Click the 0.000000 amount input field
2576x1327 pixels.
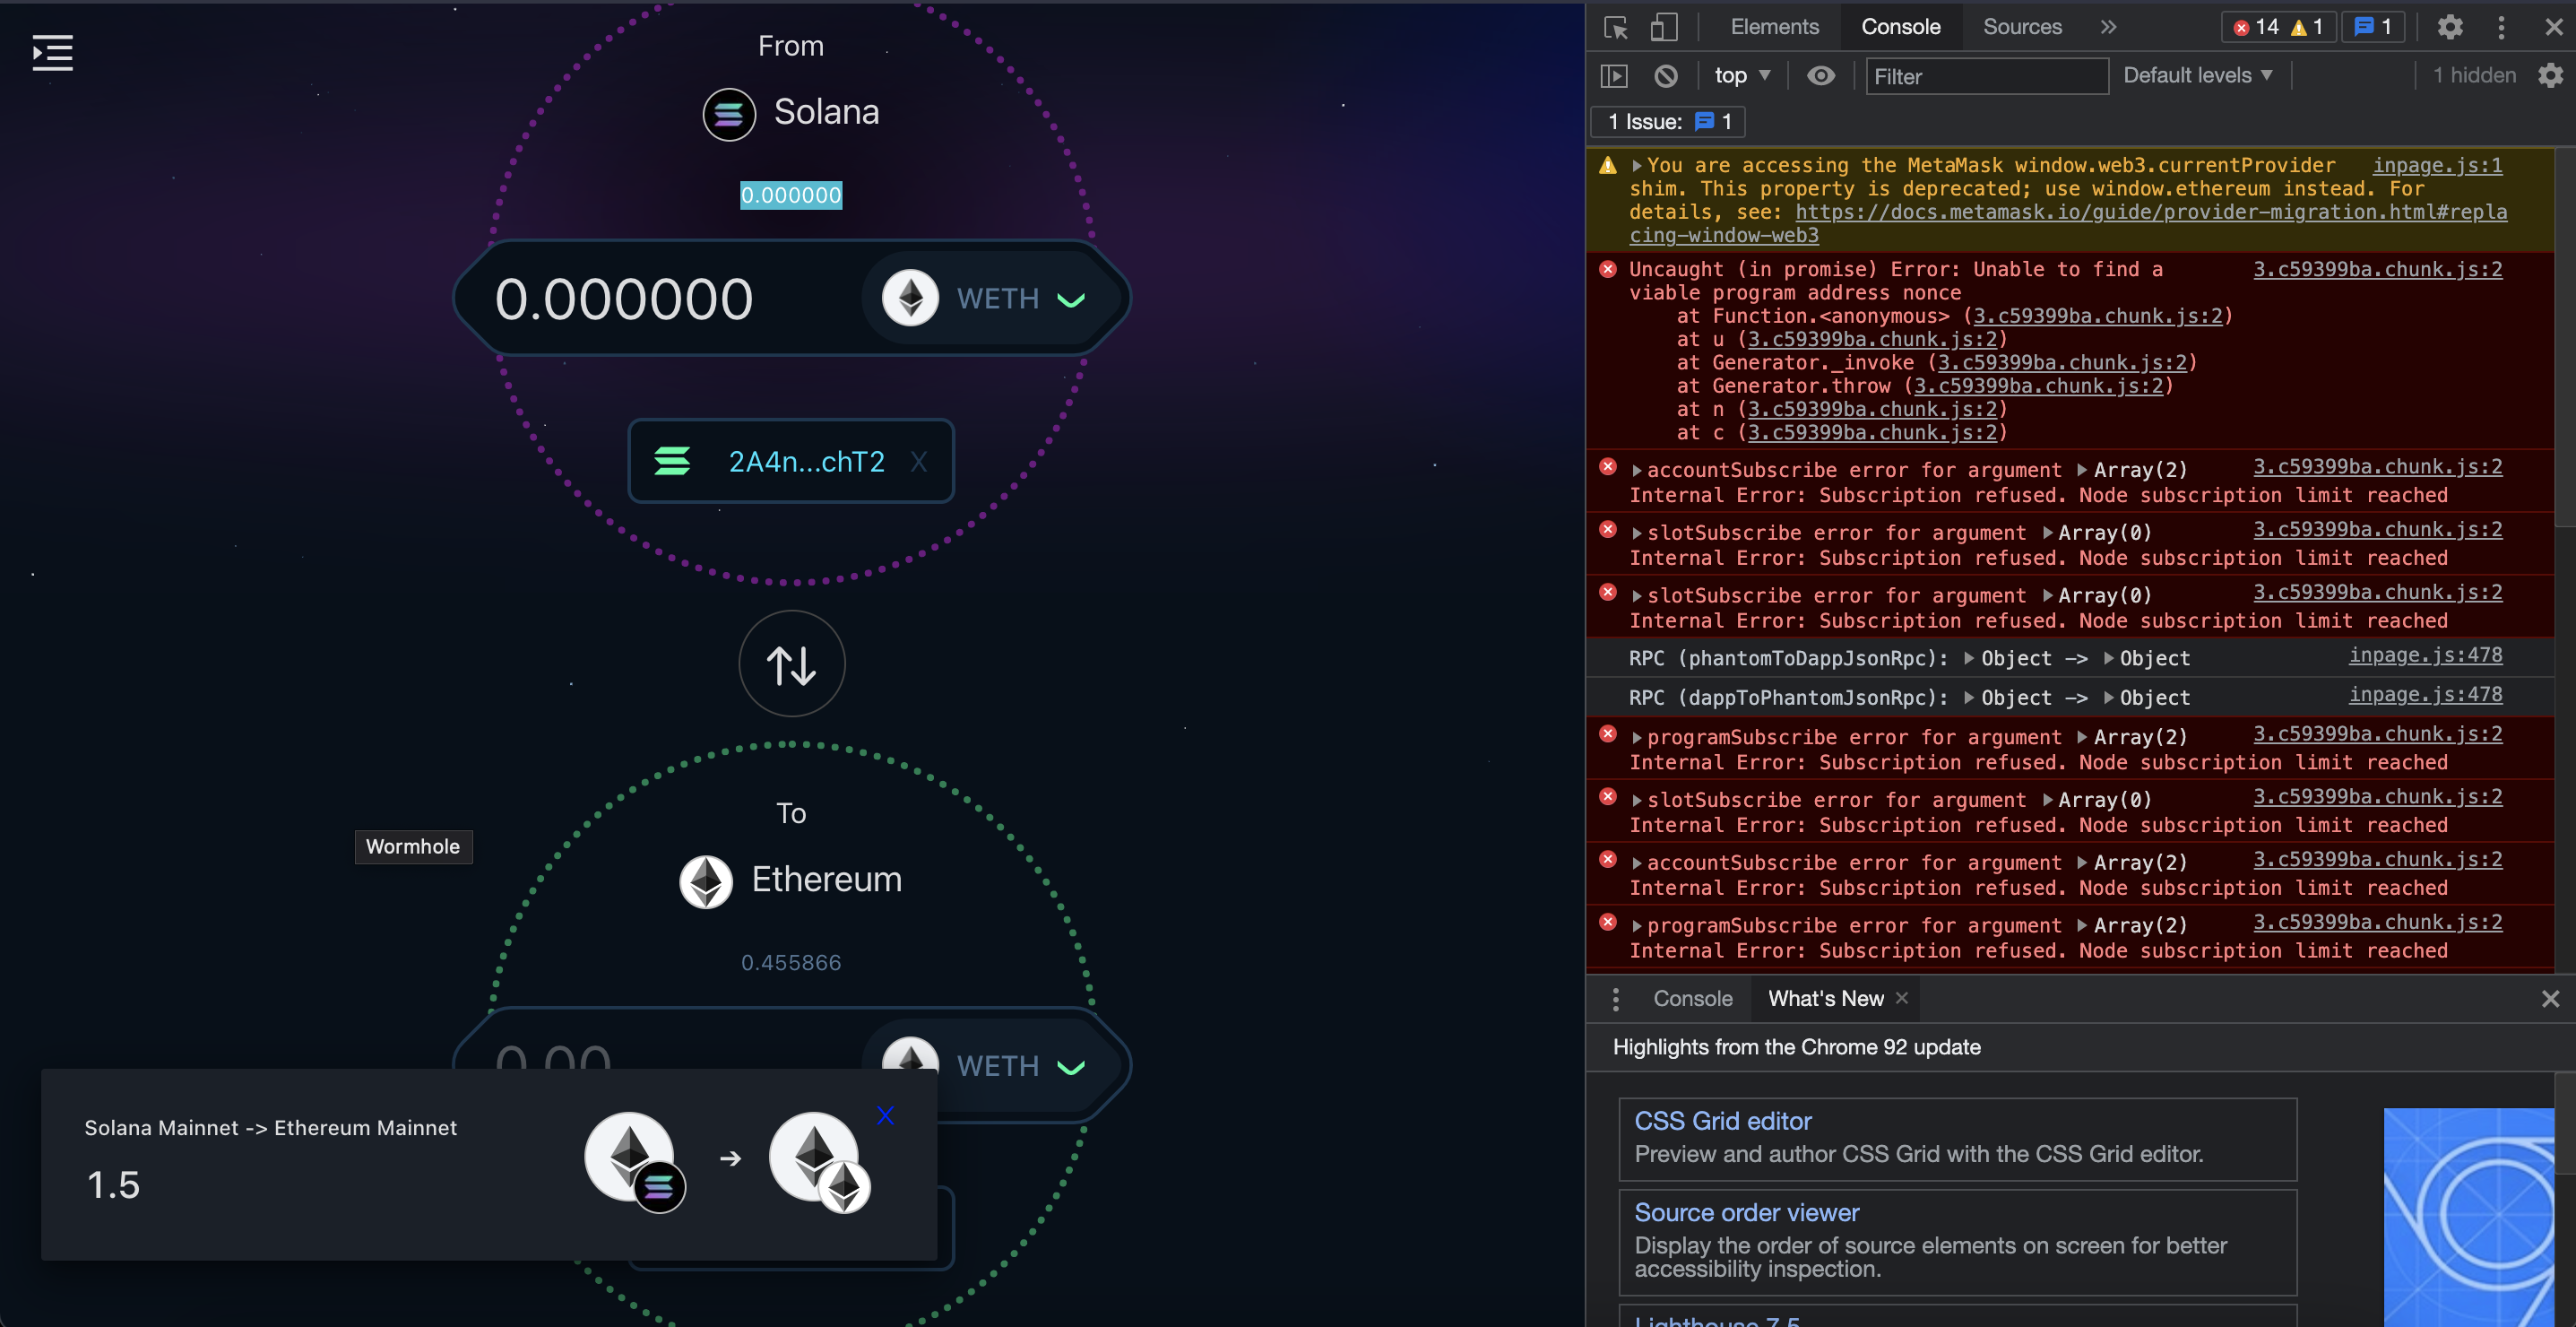coord(625,297)
